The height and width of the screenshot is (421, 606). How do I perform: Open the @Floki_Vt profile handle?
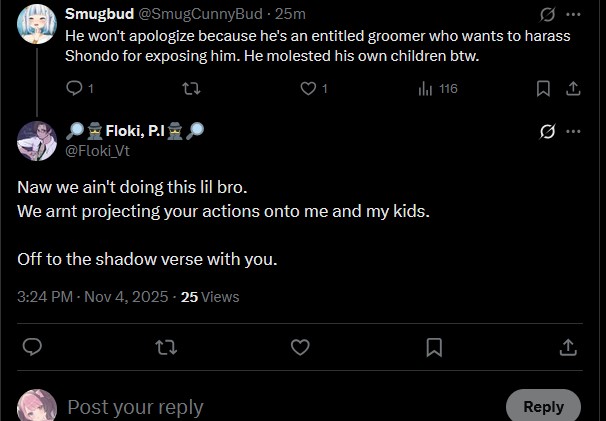[97, 151]
